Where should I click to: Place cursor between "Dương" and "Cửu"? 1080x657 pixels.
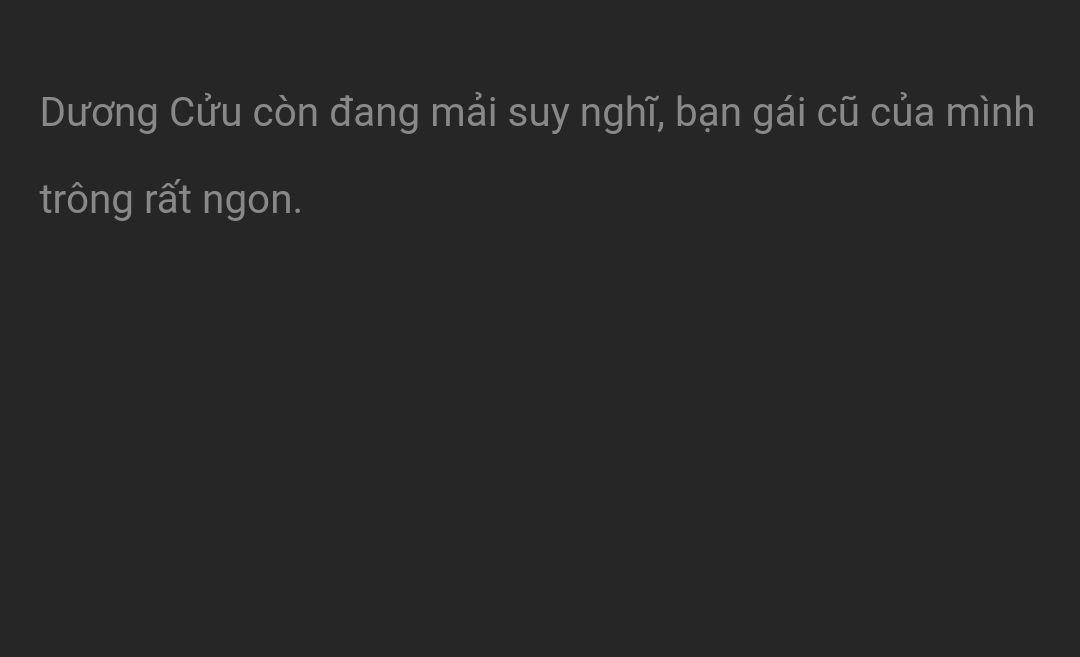pos(165,113)
